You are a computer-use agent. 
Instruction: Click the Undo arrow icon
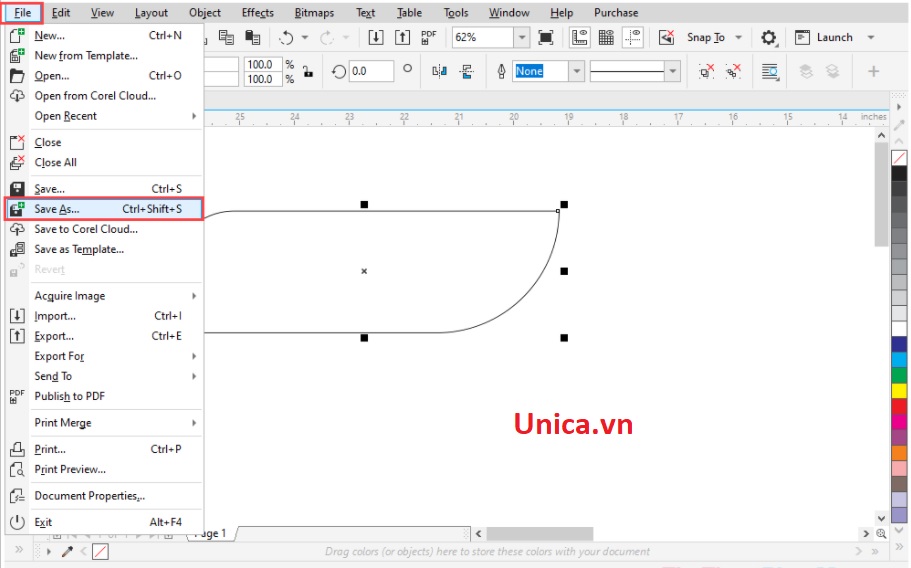click(286, 38)
